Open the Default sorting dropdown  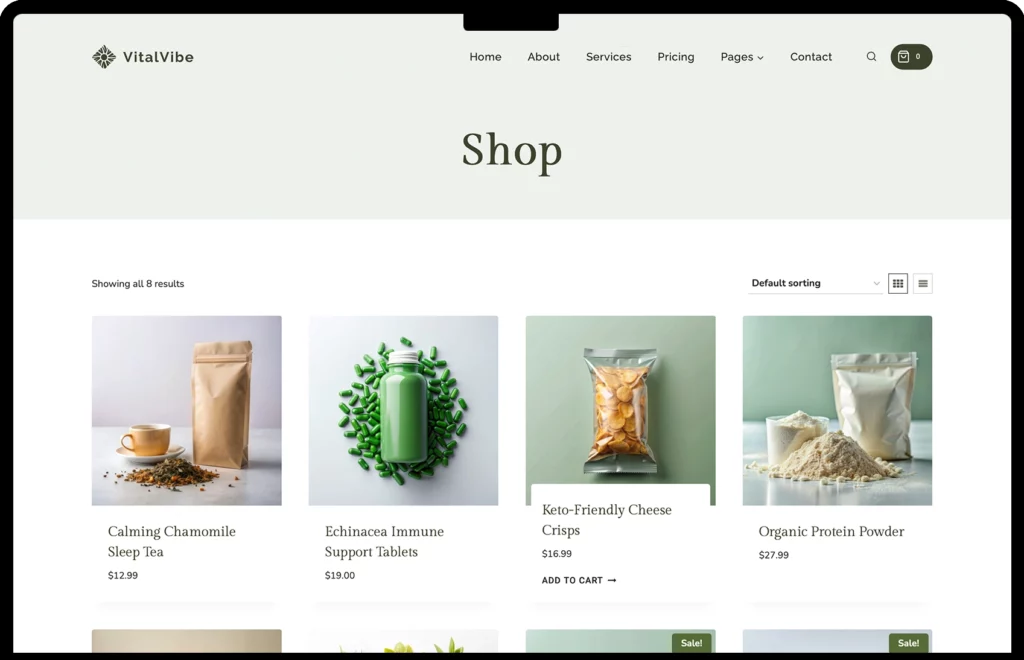(815, 283)
